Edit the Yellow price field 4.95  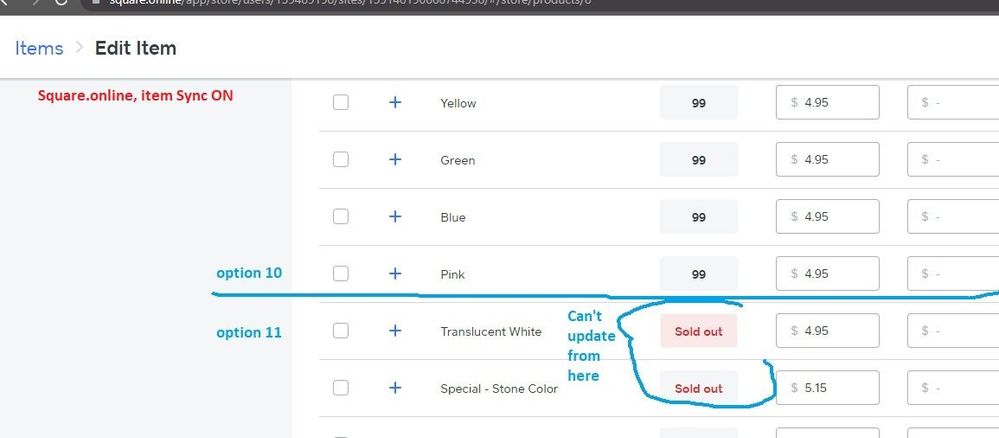point(827,103)
